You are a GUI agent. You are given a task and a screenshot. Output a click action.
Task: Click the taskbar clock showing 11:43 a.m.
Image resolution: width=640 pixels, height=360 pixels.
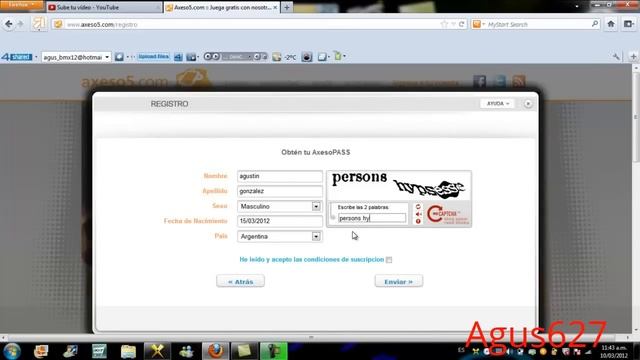(613, 351)
